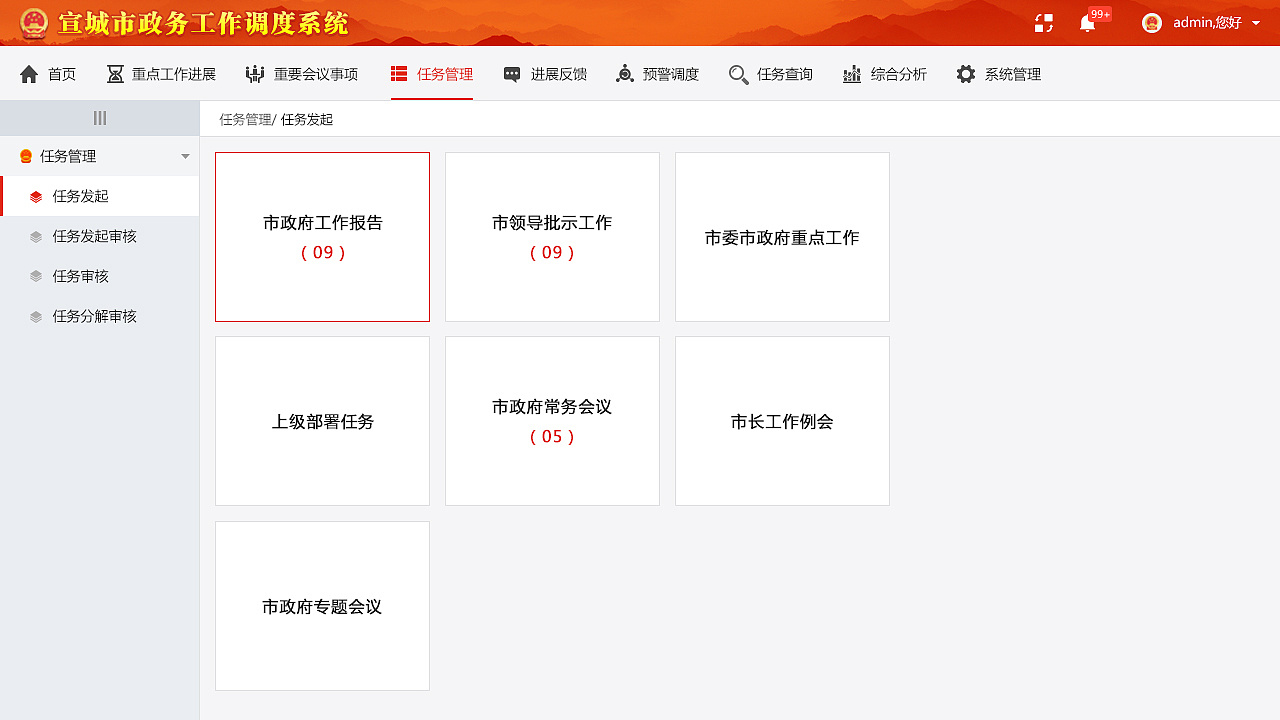Collapse the sidebar using the ||| control
Viewport: 1280px width, 720px height.
tap(99, 117)
